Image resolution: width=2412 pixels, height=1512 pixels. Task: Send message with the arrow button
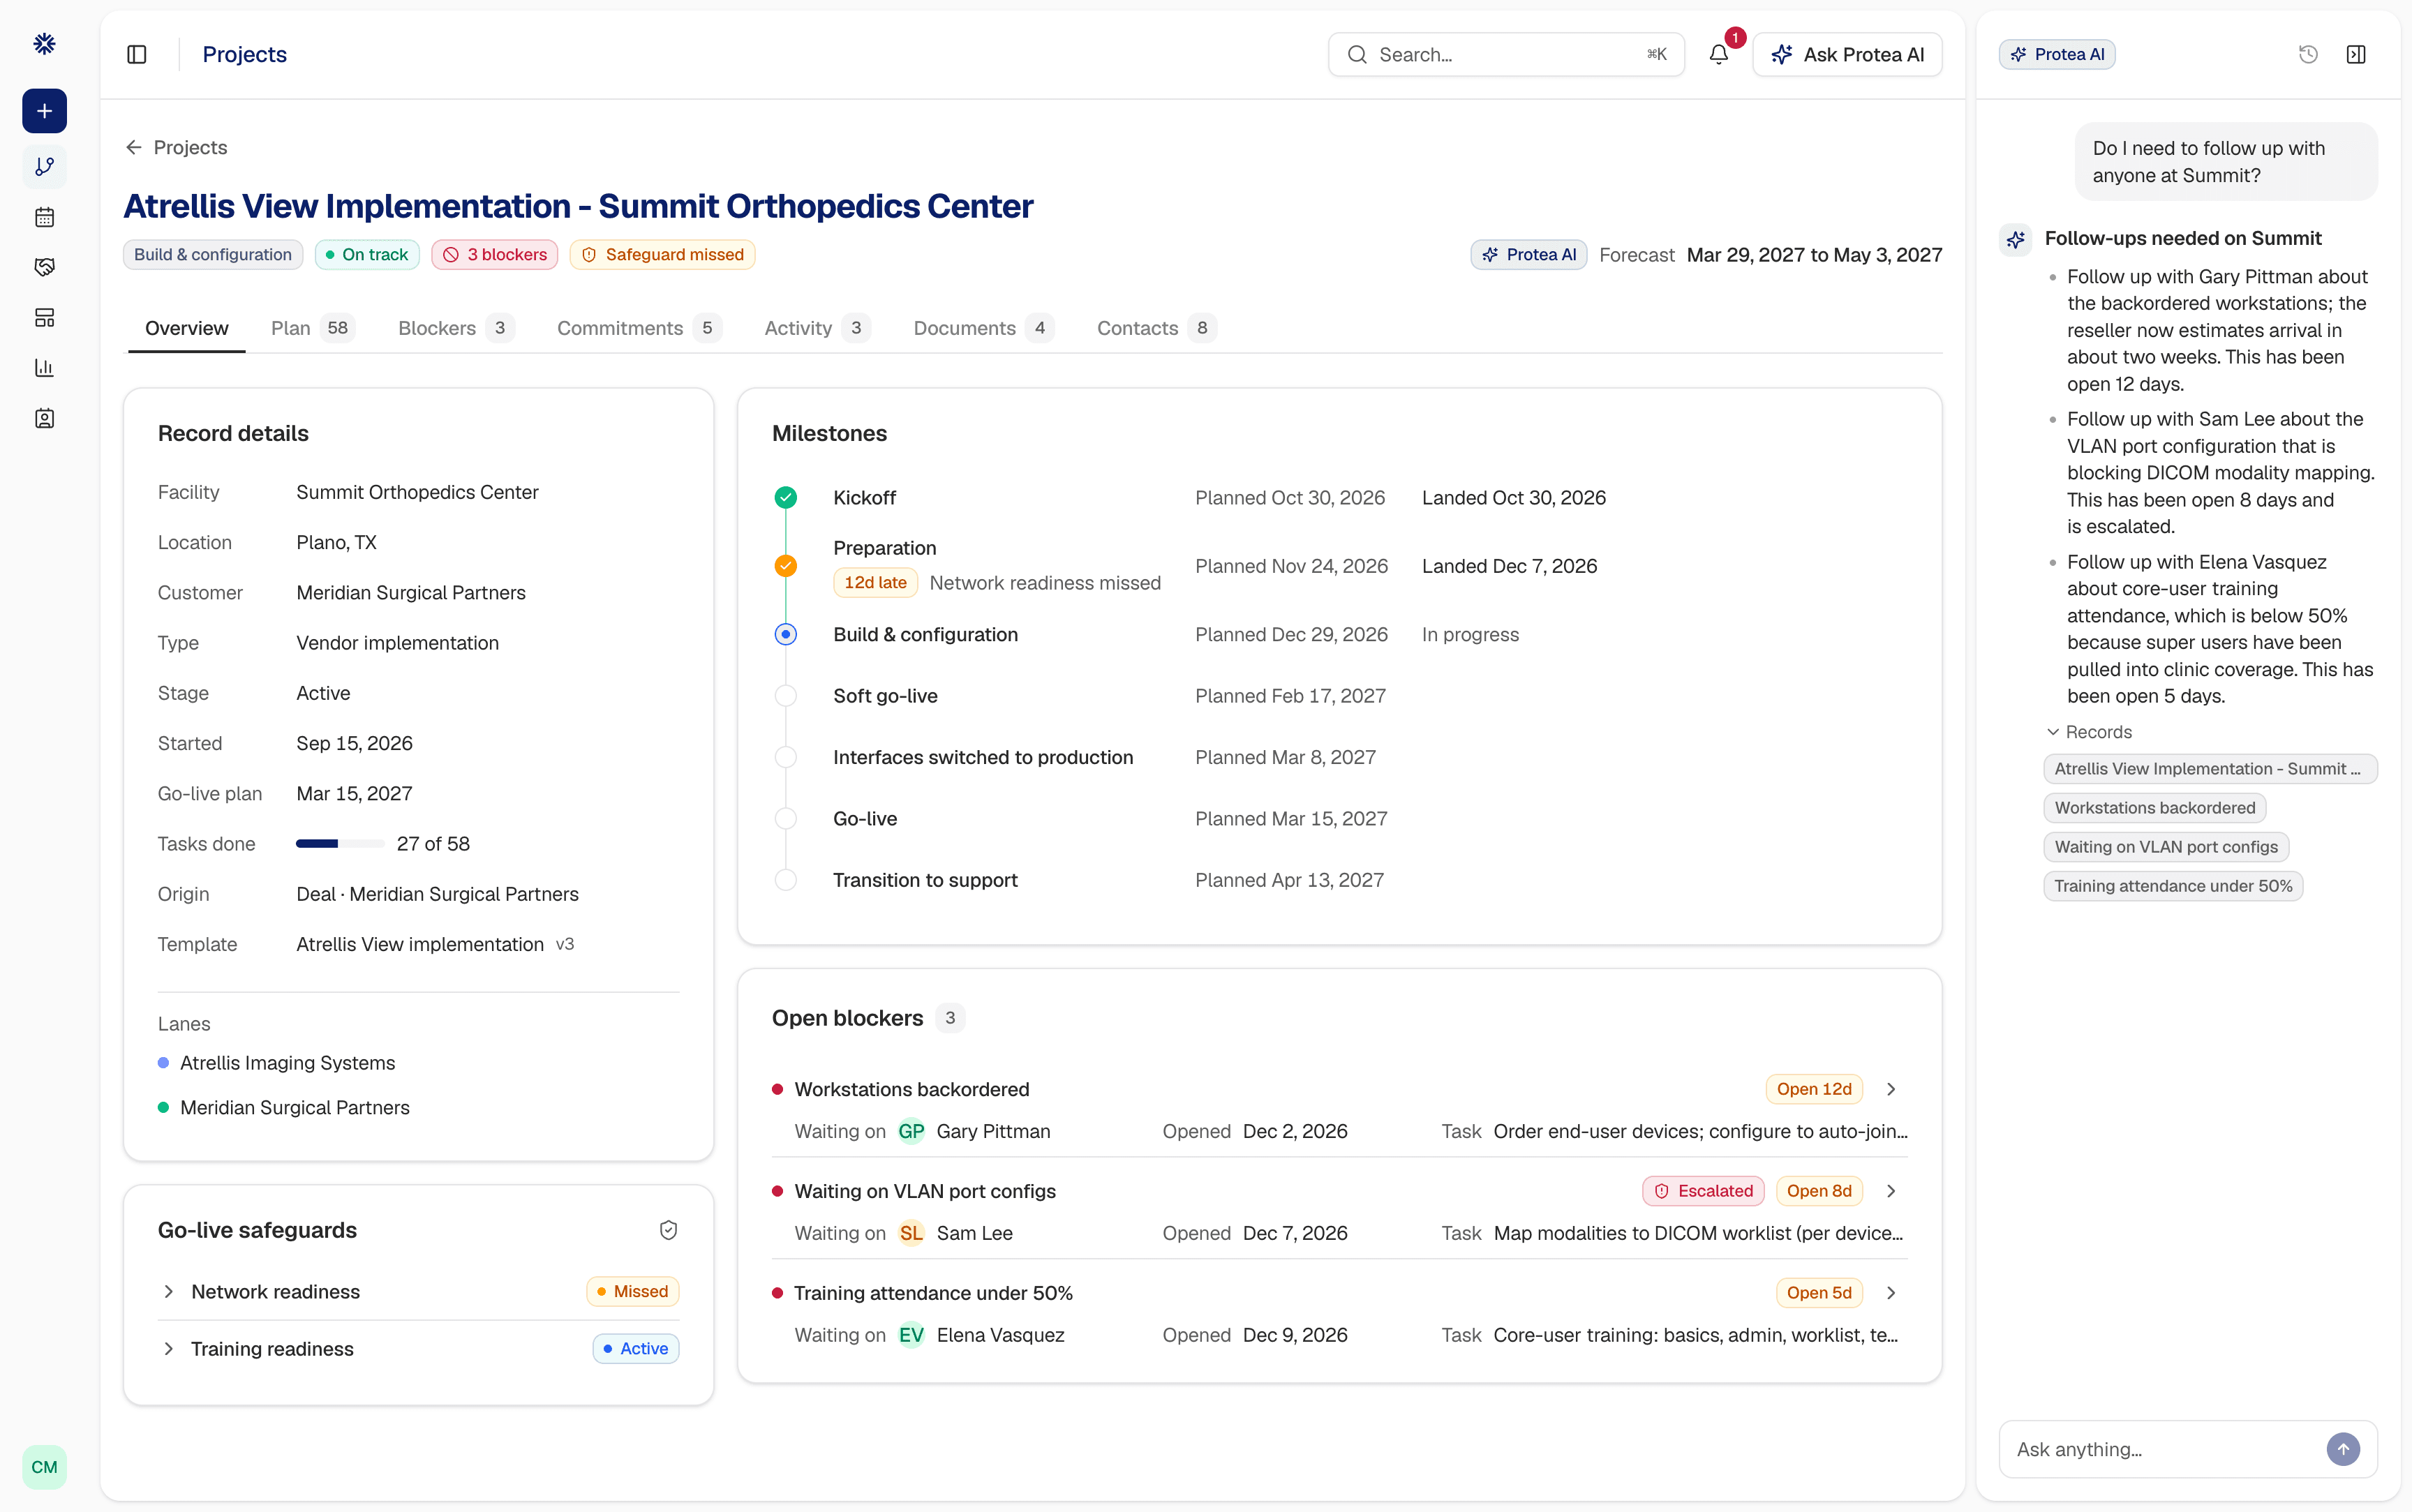pyautogui.click(x=2343, y=1449)
